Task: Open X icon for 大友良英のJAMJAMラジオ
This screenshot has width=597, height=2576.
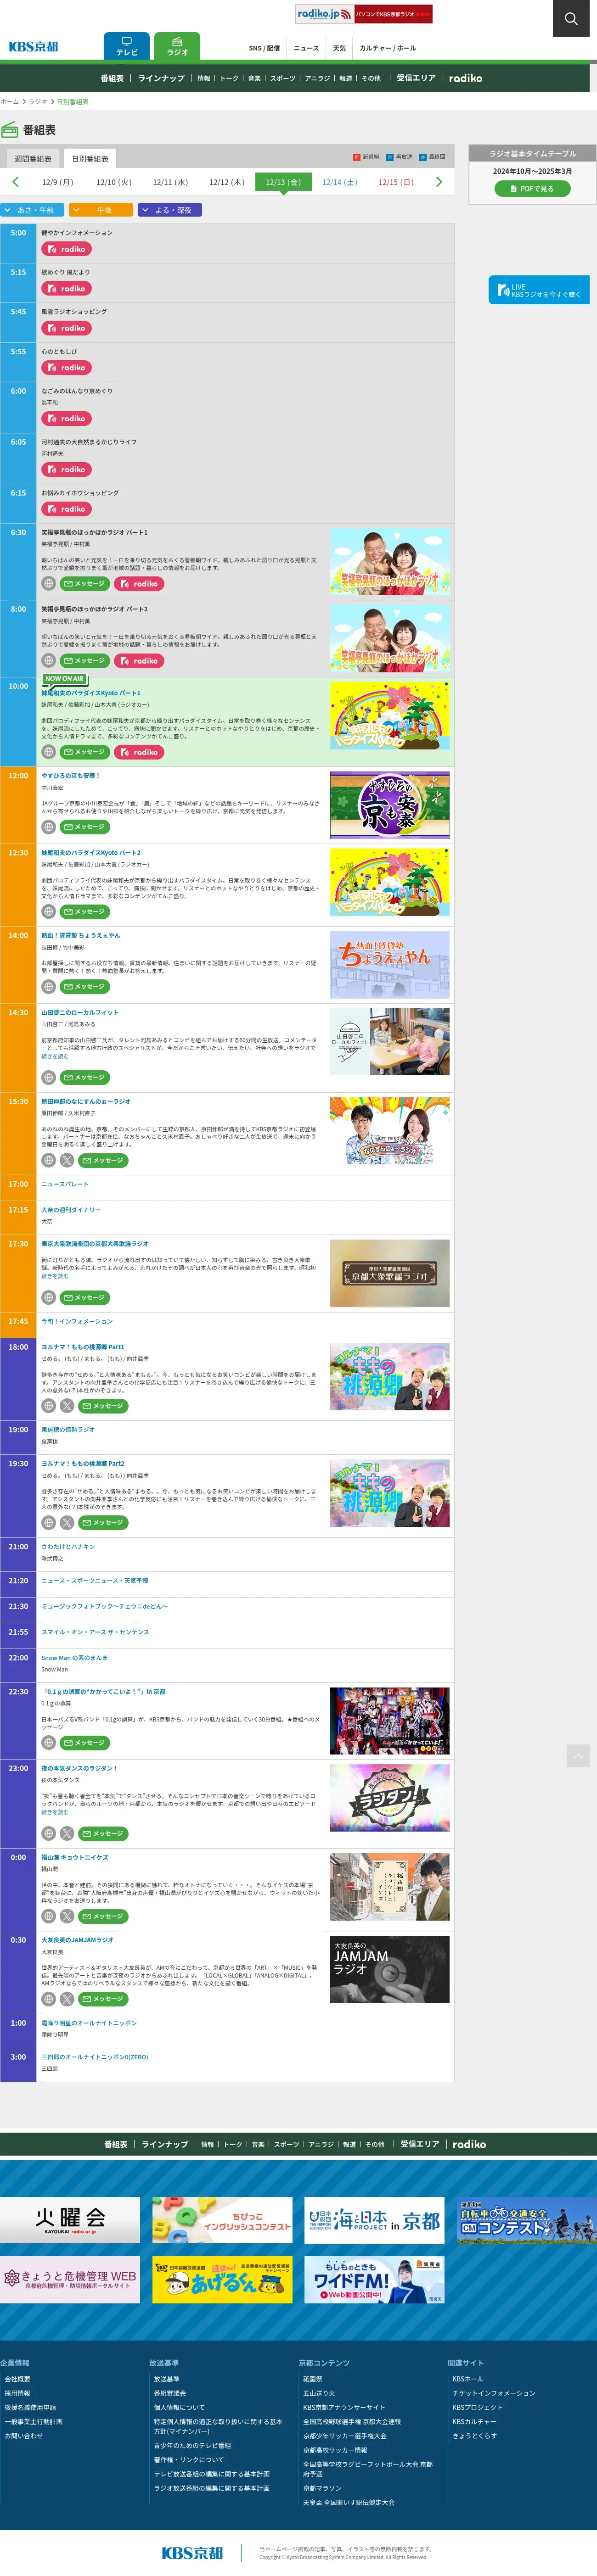Action: [66, 1999]
